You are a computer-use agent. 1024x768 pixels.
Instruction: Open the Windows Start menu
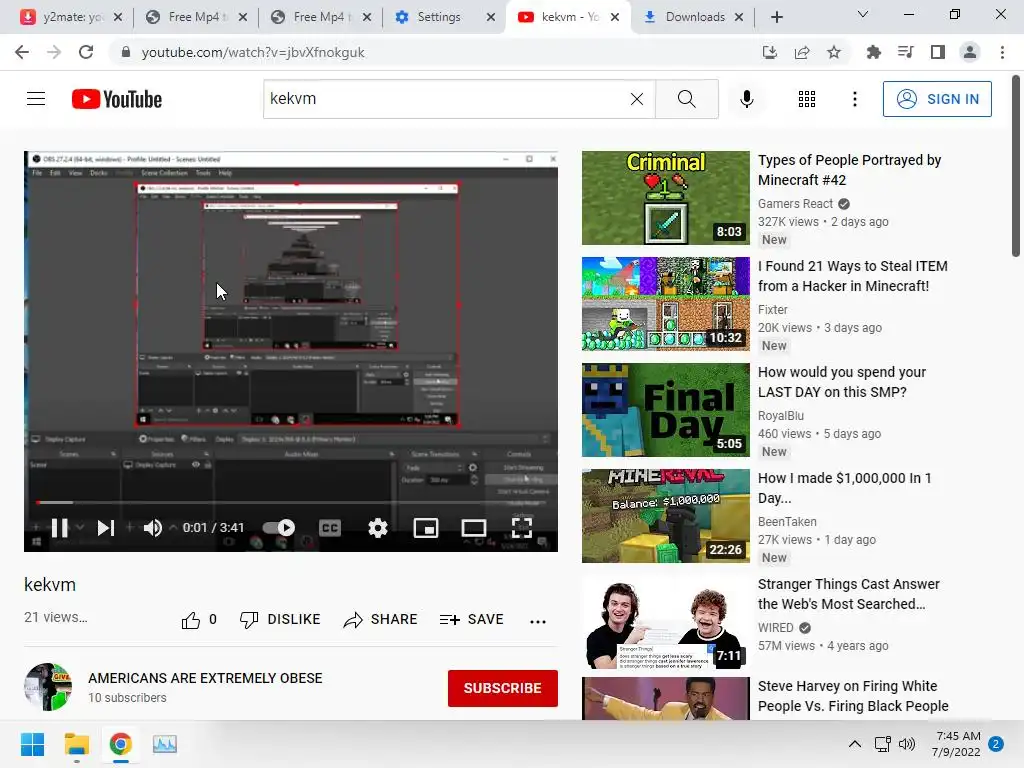click(x=32, y=744)
